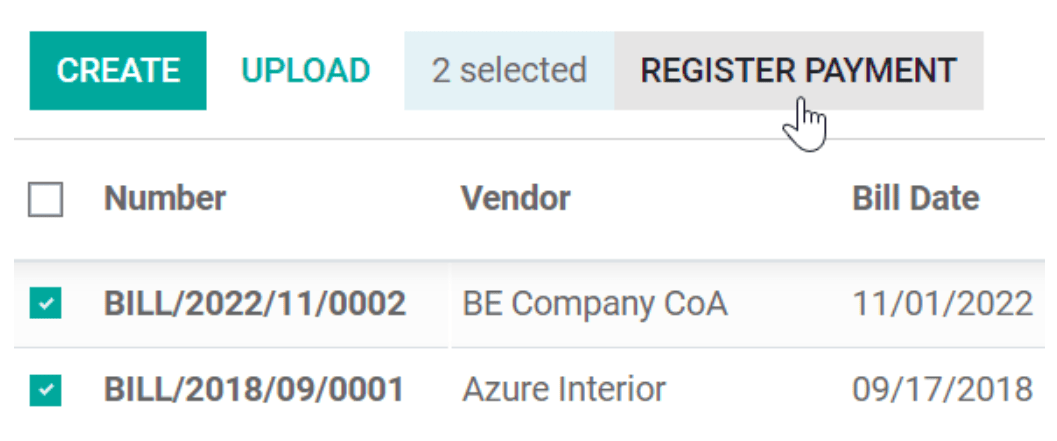This screenshot has height=441, width=1057.
Task: Uncheck the BILL/2018/09/0001 row checkbox
Action: [46, 390]
